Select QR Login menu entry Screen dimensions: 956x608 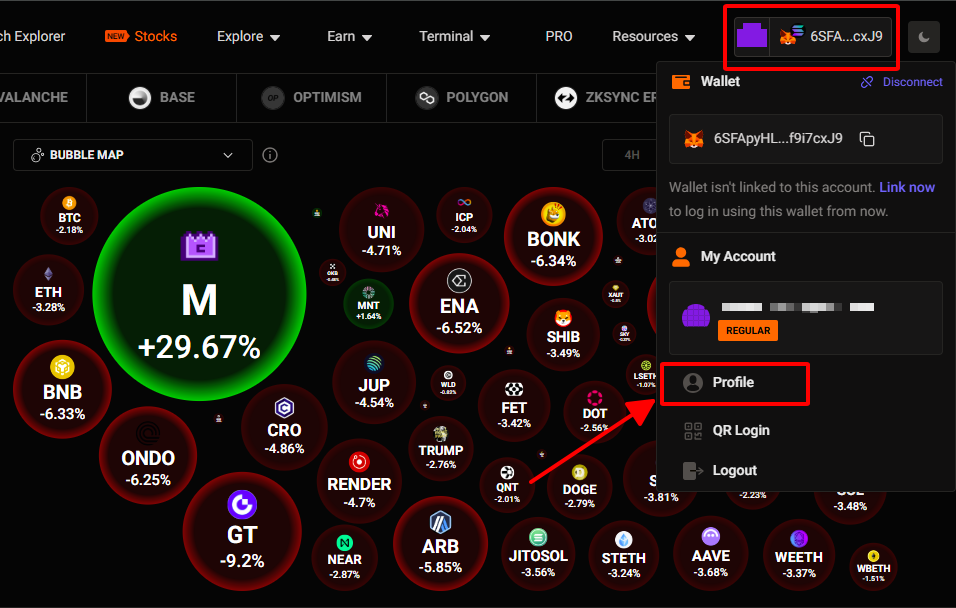(x=727, y=431)
